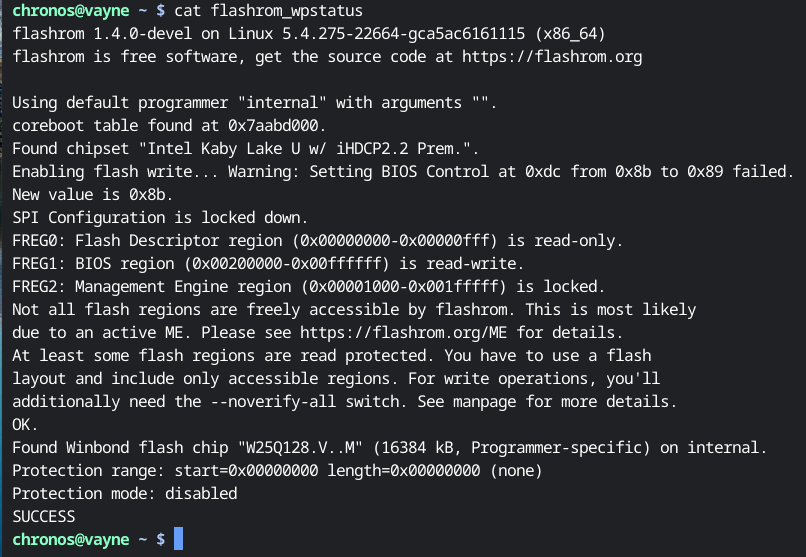Click 'New value is 0x8b.' line
This screenshot has width=806, height=557.
93,195
